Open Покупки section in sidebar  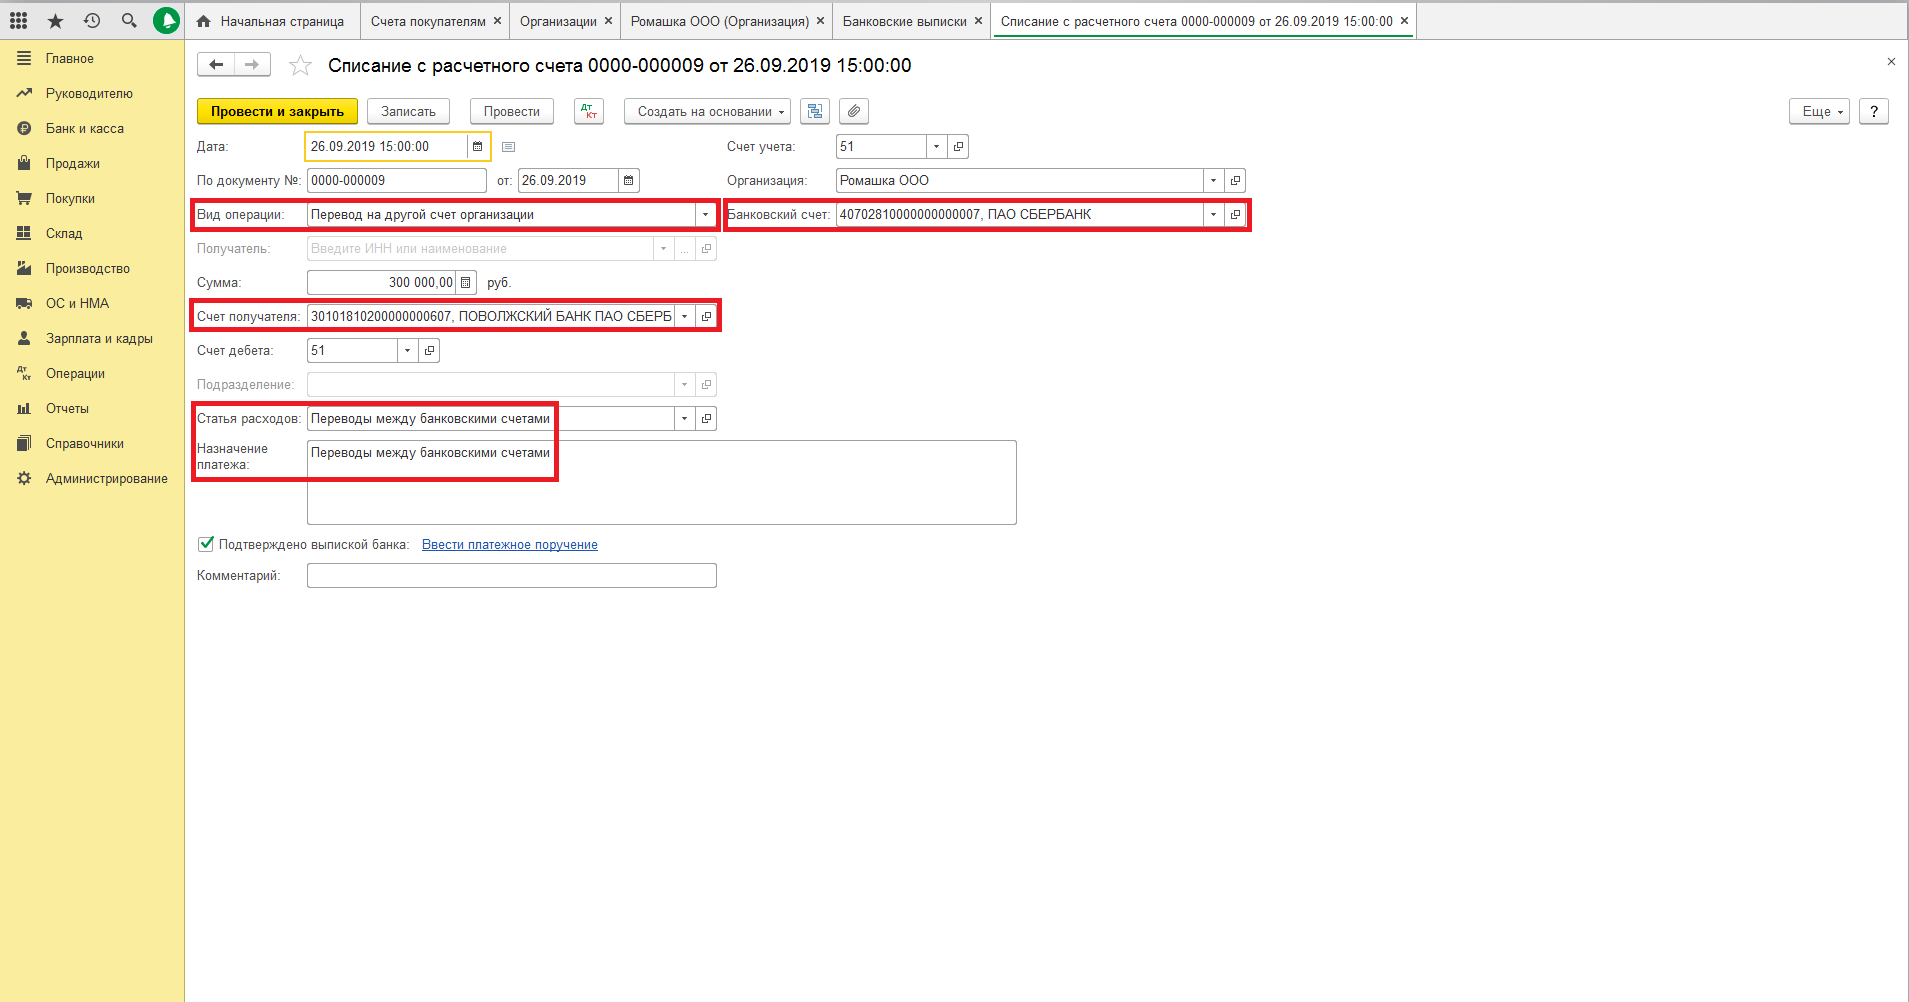70,198
